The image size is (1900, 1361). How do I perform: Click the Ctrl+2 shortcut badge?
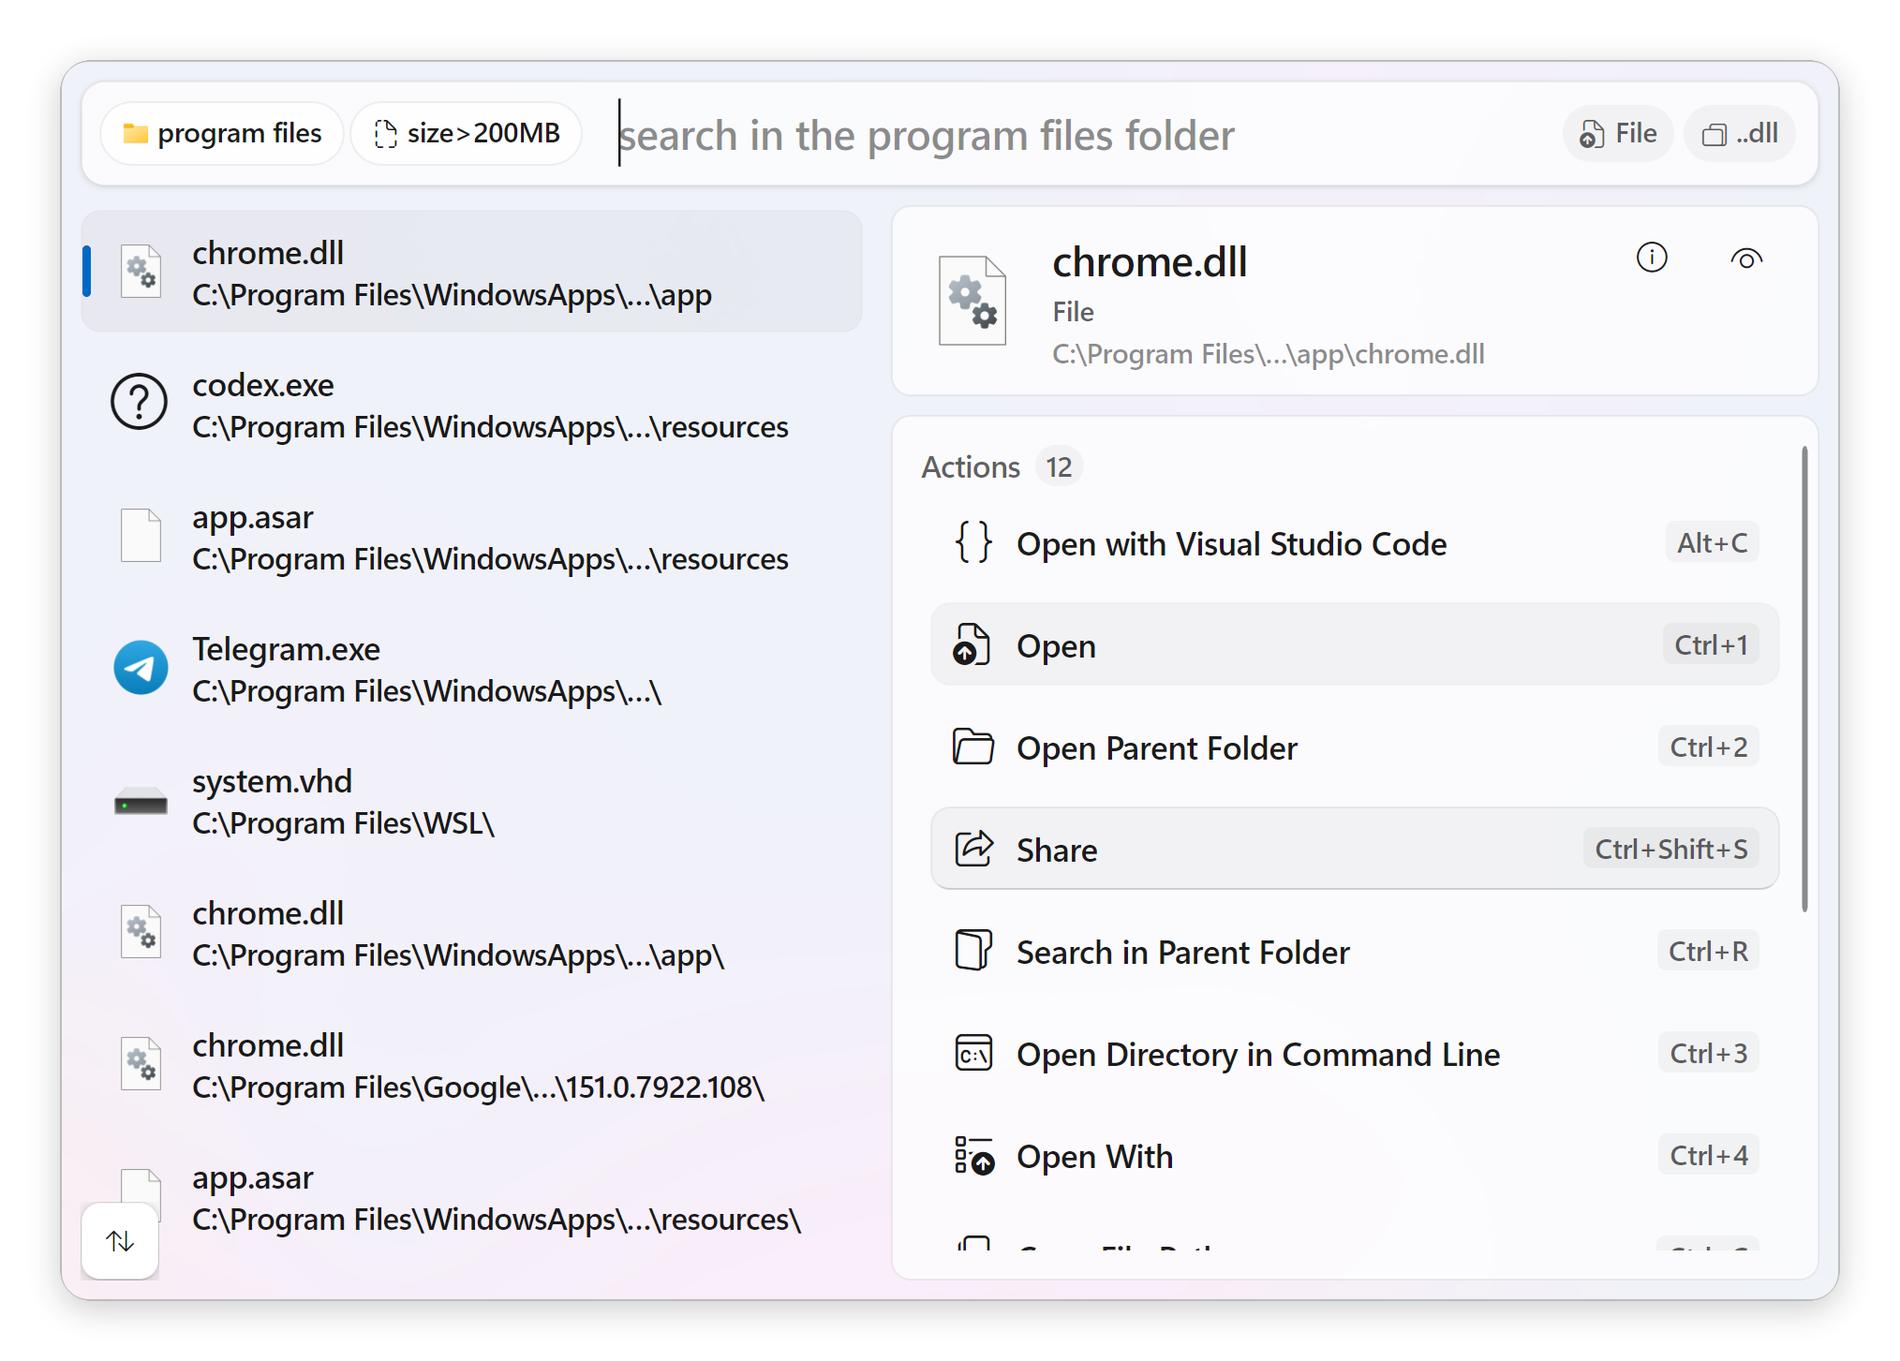point(1709,747)
